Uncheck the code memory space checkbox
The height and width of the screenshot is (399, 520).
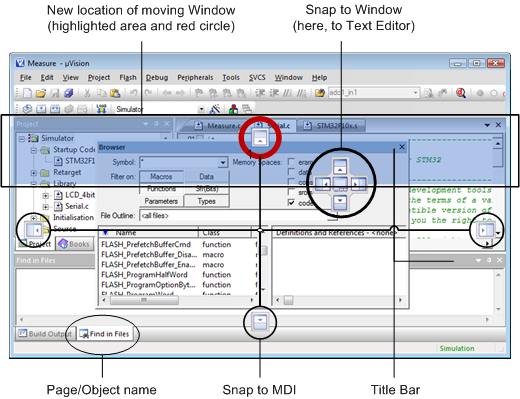coord(291,202)
